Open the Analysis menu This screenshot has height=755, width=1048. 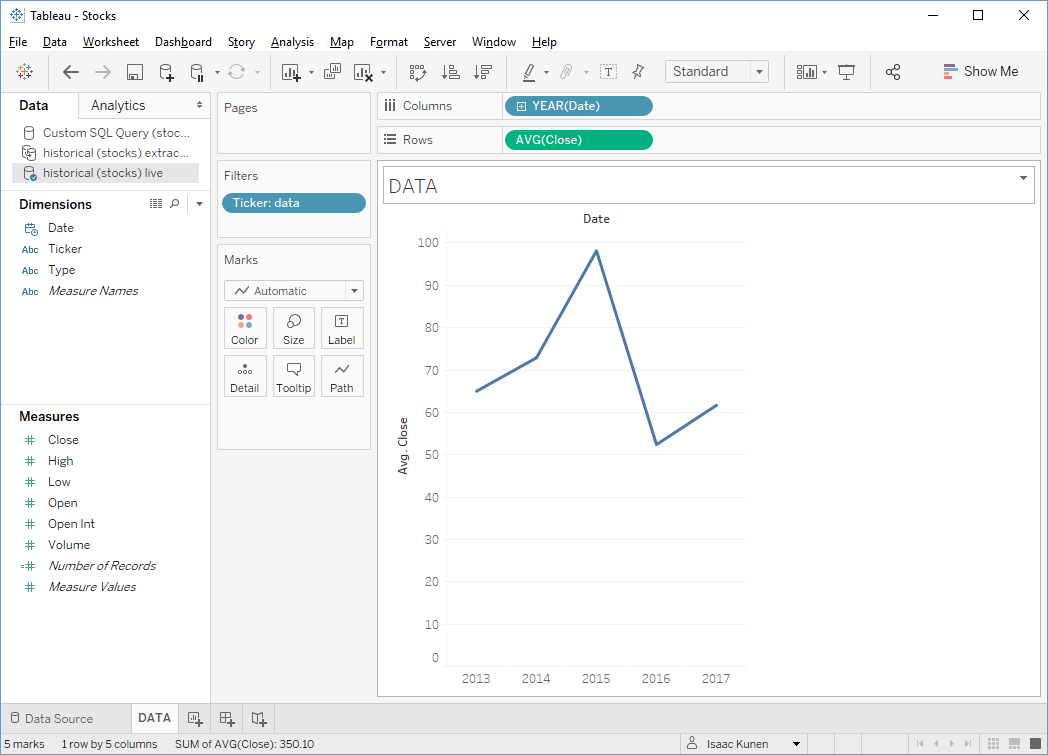pos(292,41)
